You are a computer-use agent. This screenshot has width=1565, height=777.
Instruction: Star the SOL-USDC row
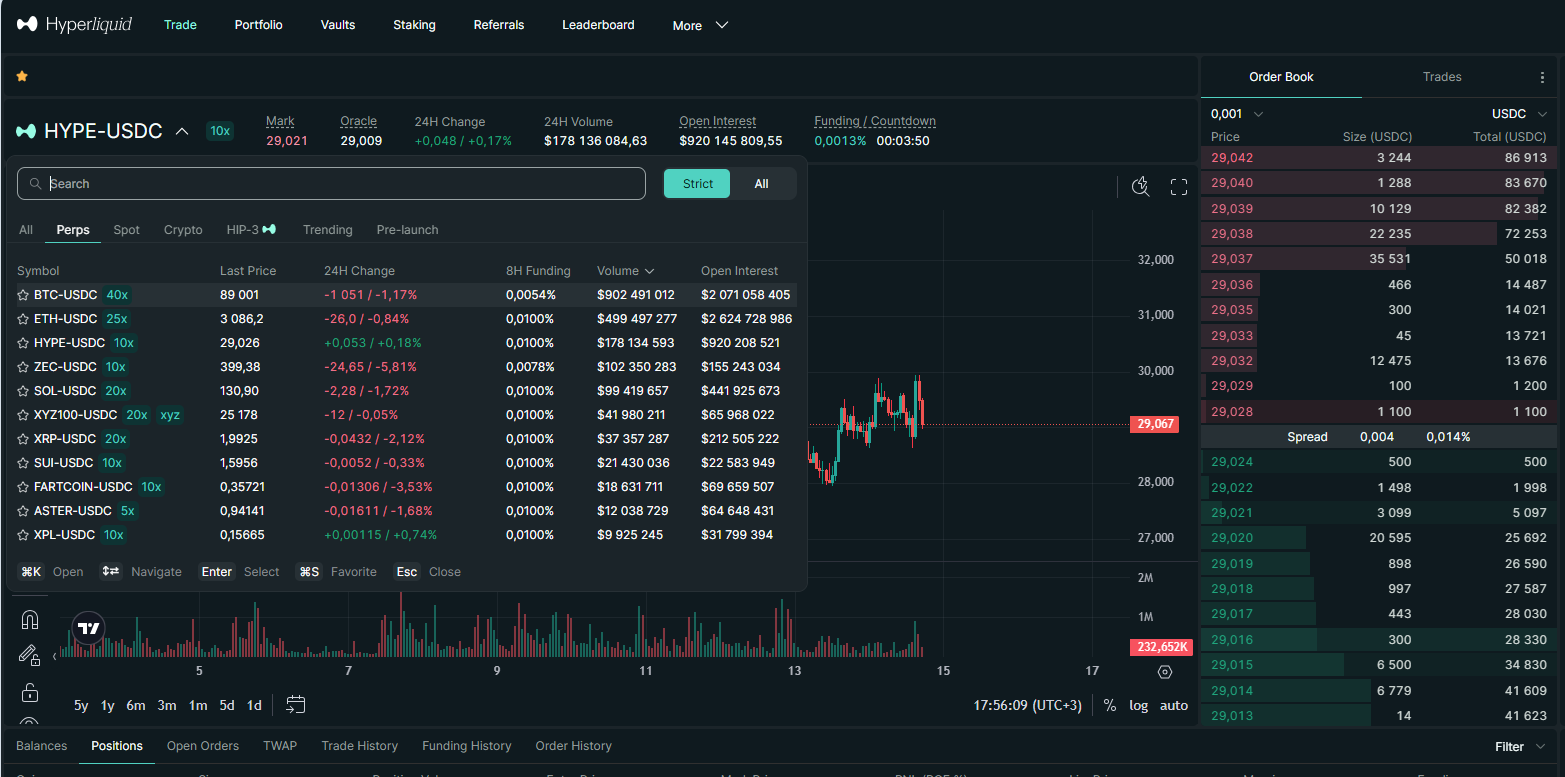click(x=23, y=391)
